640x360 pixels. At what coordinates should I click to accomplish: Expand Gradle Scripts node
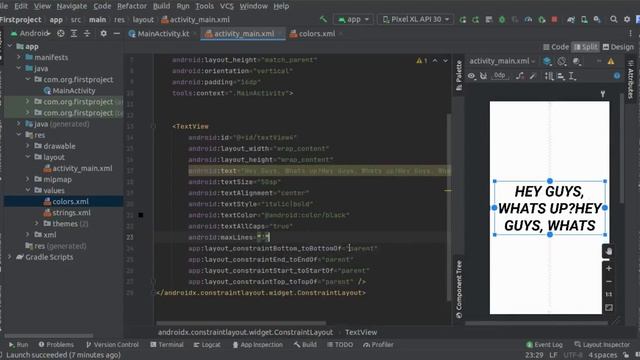(10, 257)
